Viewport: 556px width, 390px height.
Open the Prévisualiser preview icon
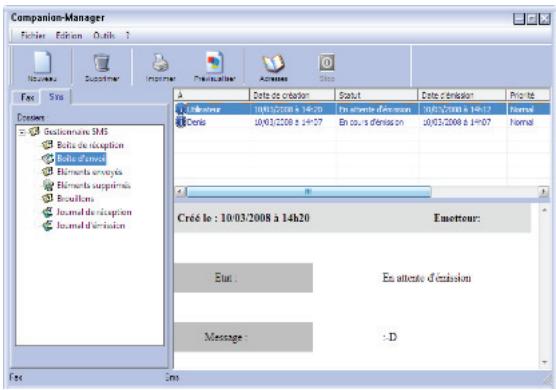(x=215, y=63)
